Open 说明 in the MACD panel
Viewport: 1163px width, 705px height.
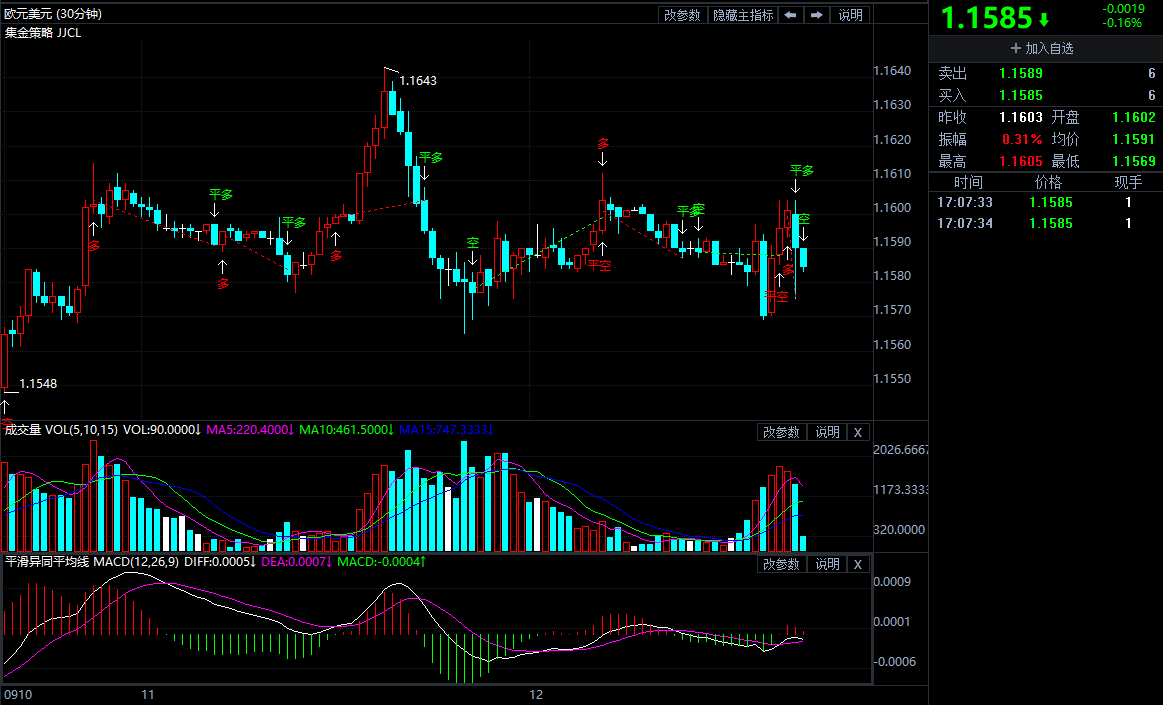coord(827,564)
